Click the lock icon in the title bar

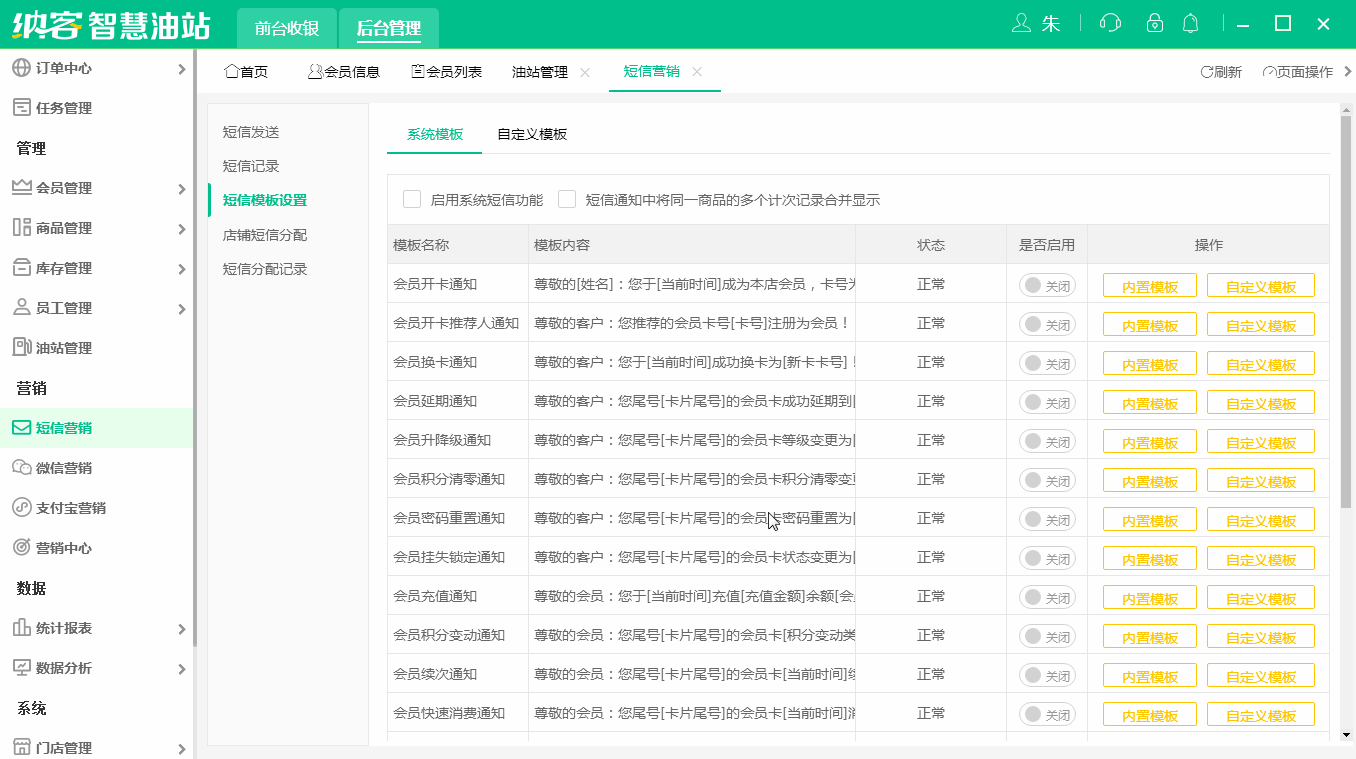[x=1154, y=23]
